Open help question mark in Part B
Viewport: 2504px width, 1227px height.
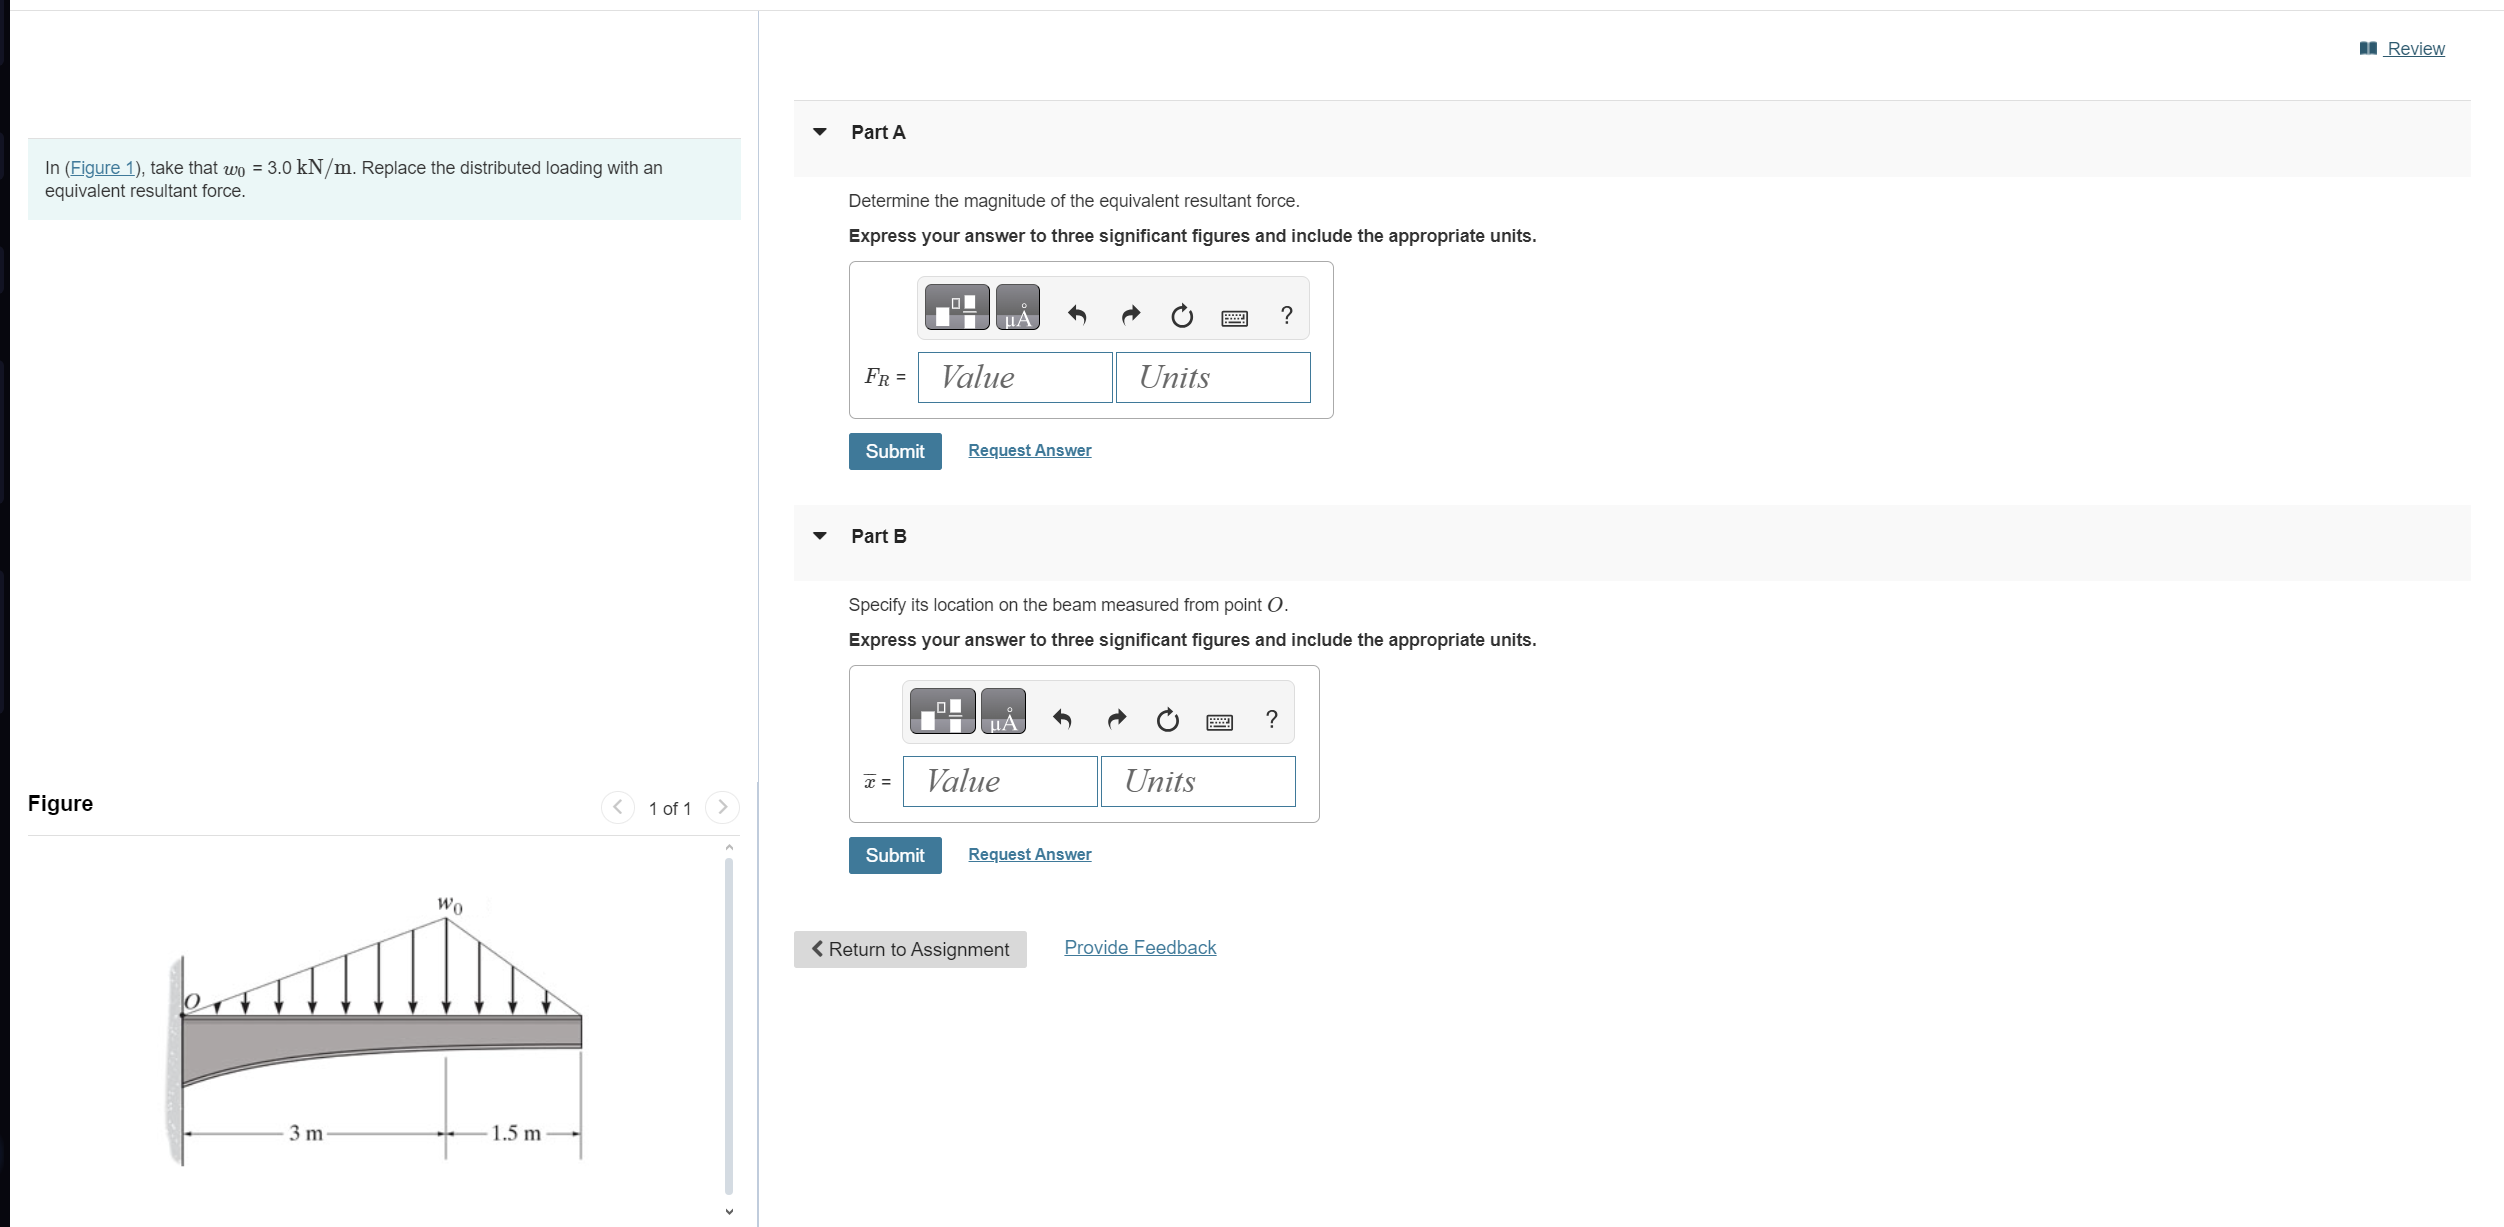[x=1271, y=719]
